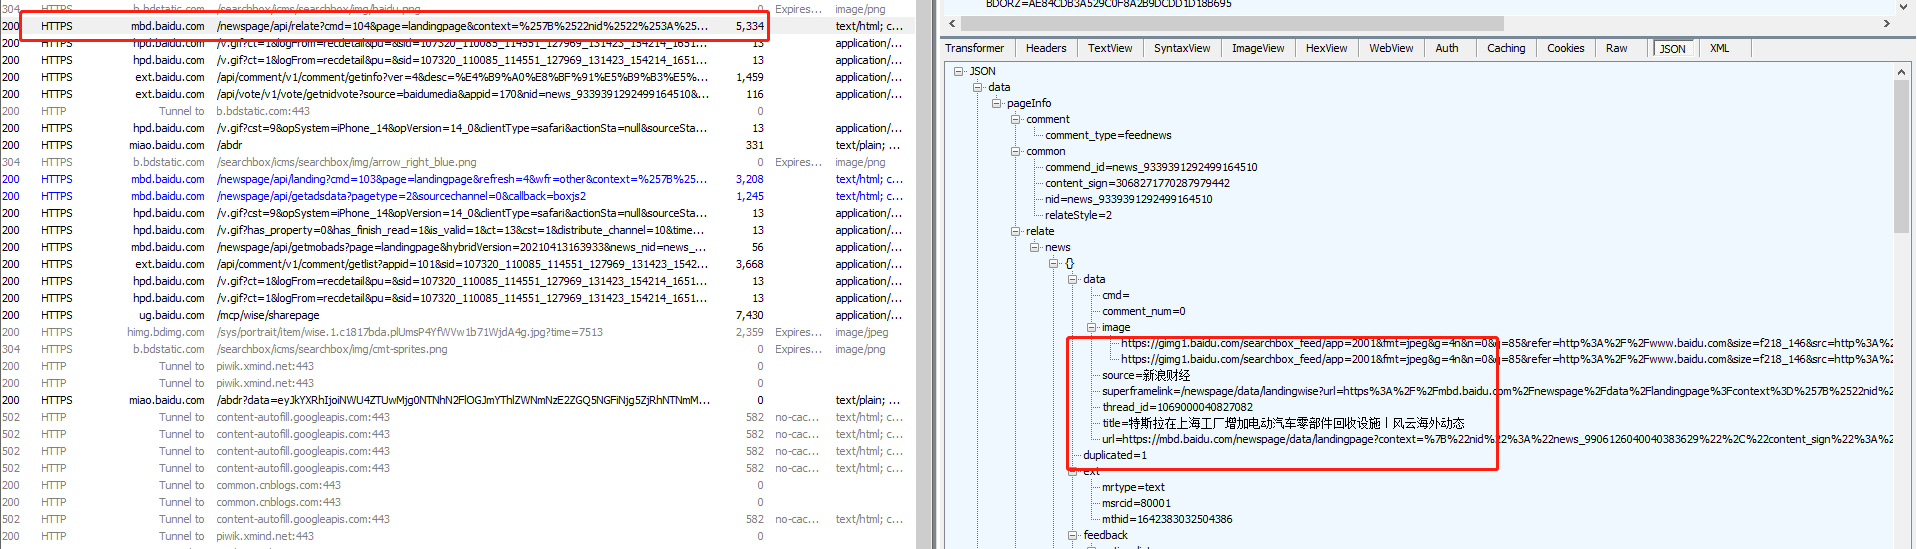
Task: Select the title=特斯拉在上海工厂 node
Action: tap(1283, 423)
